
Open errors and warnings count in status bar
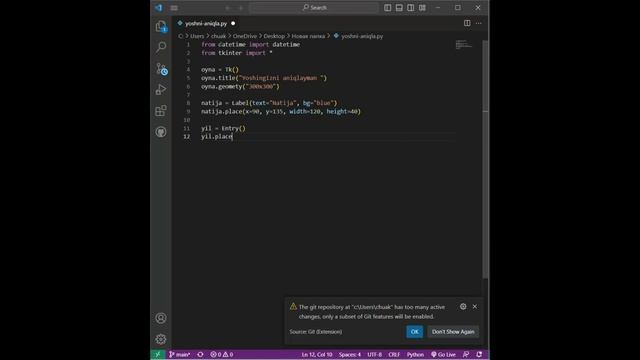tap(222, 355)
